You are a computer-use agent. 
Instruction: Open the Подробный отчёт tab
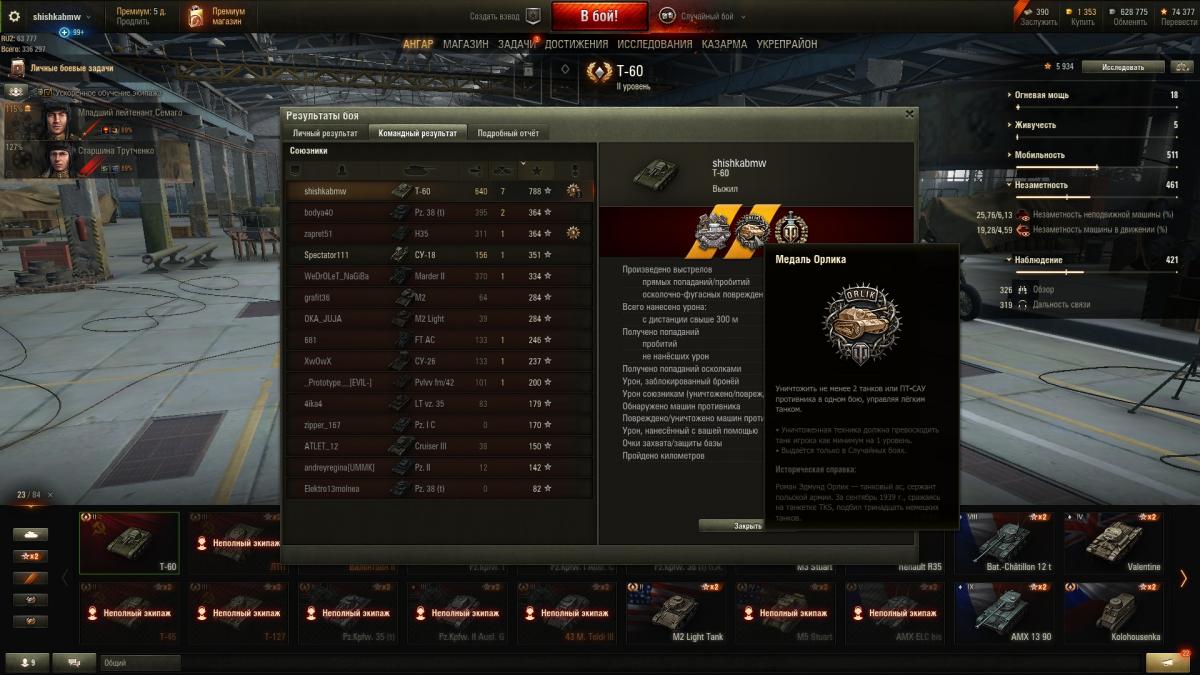[508, 133]
